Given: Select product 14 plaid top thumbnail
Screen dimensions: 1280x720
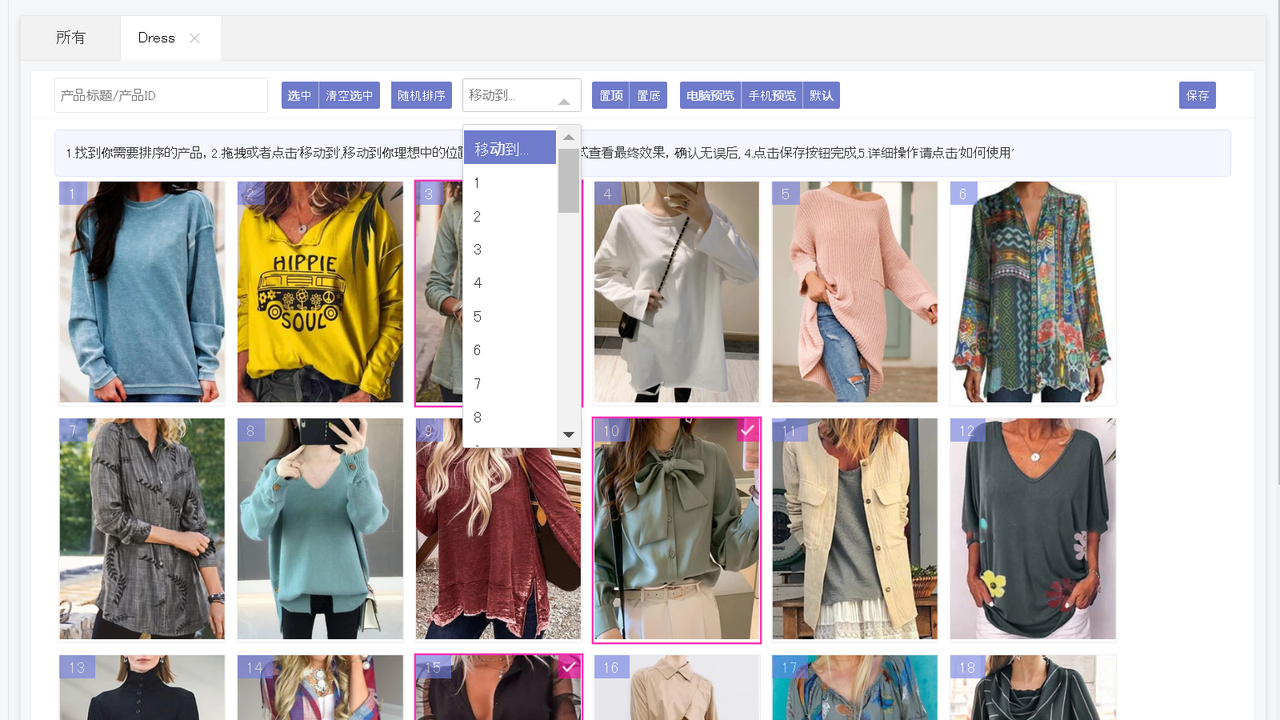Looking at the screenshot, I should click(x=320, y=688).
